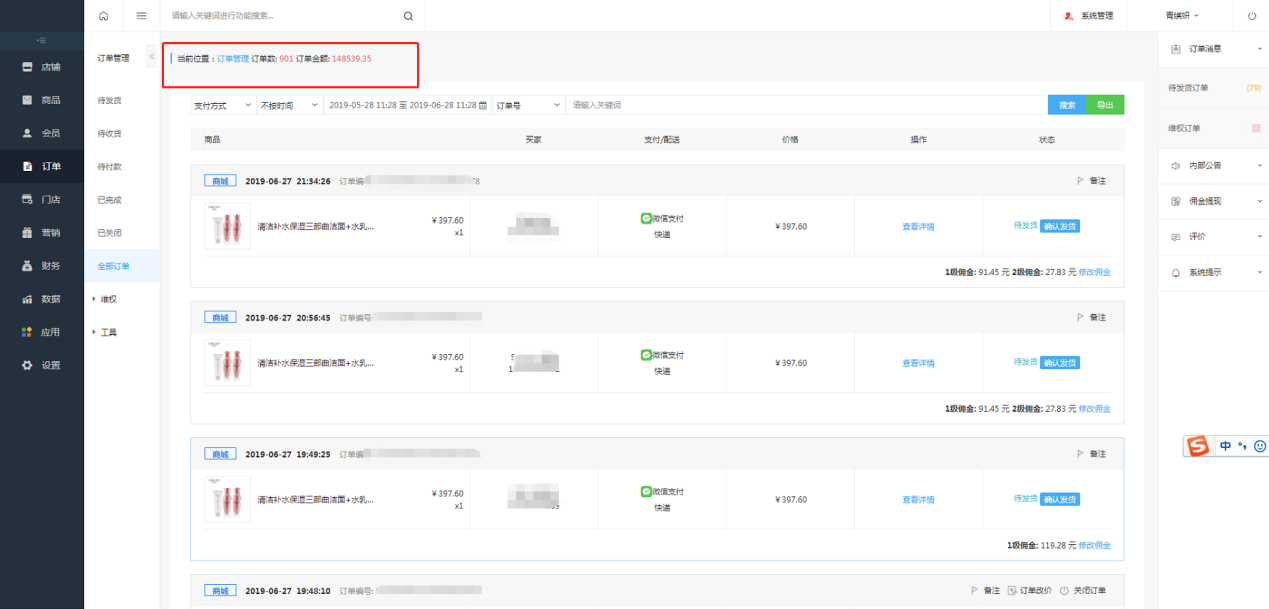Collapse the 订单管理 submenu panel arrow
This screenshot has height=609, width=1269.
(152, 57)
